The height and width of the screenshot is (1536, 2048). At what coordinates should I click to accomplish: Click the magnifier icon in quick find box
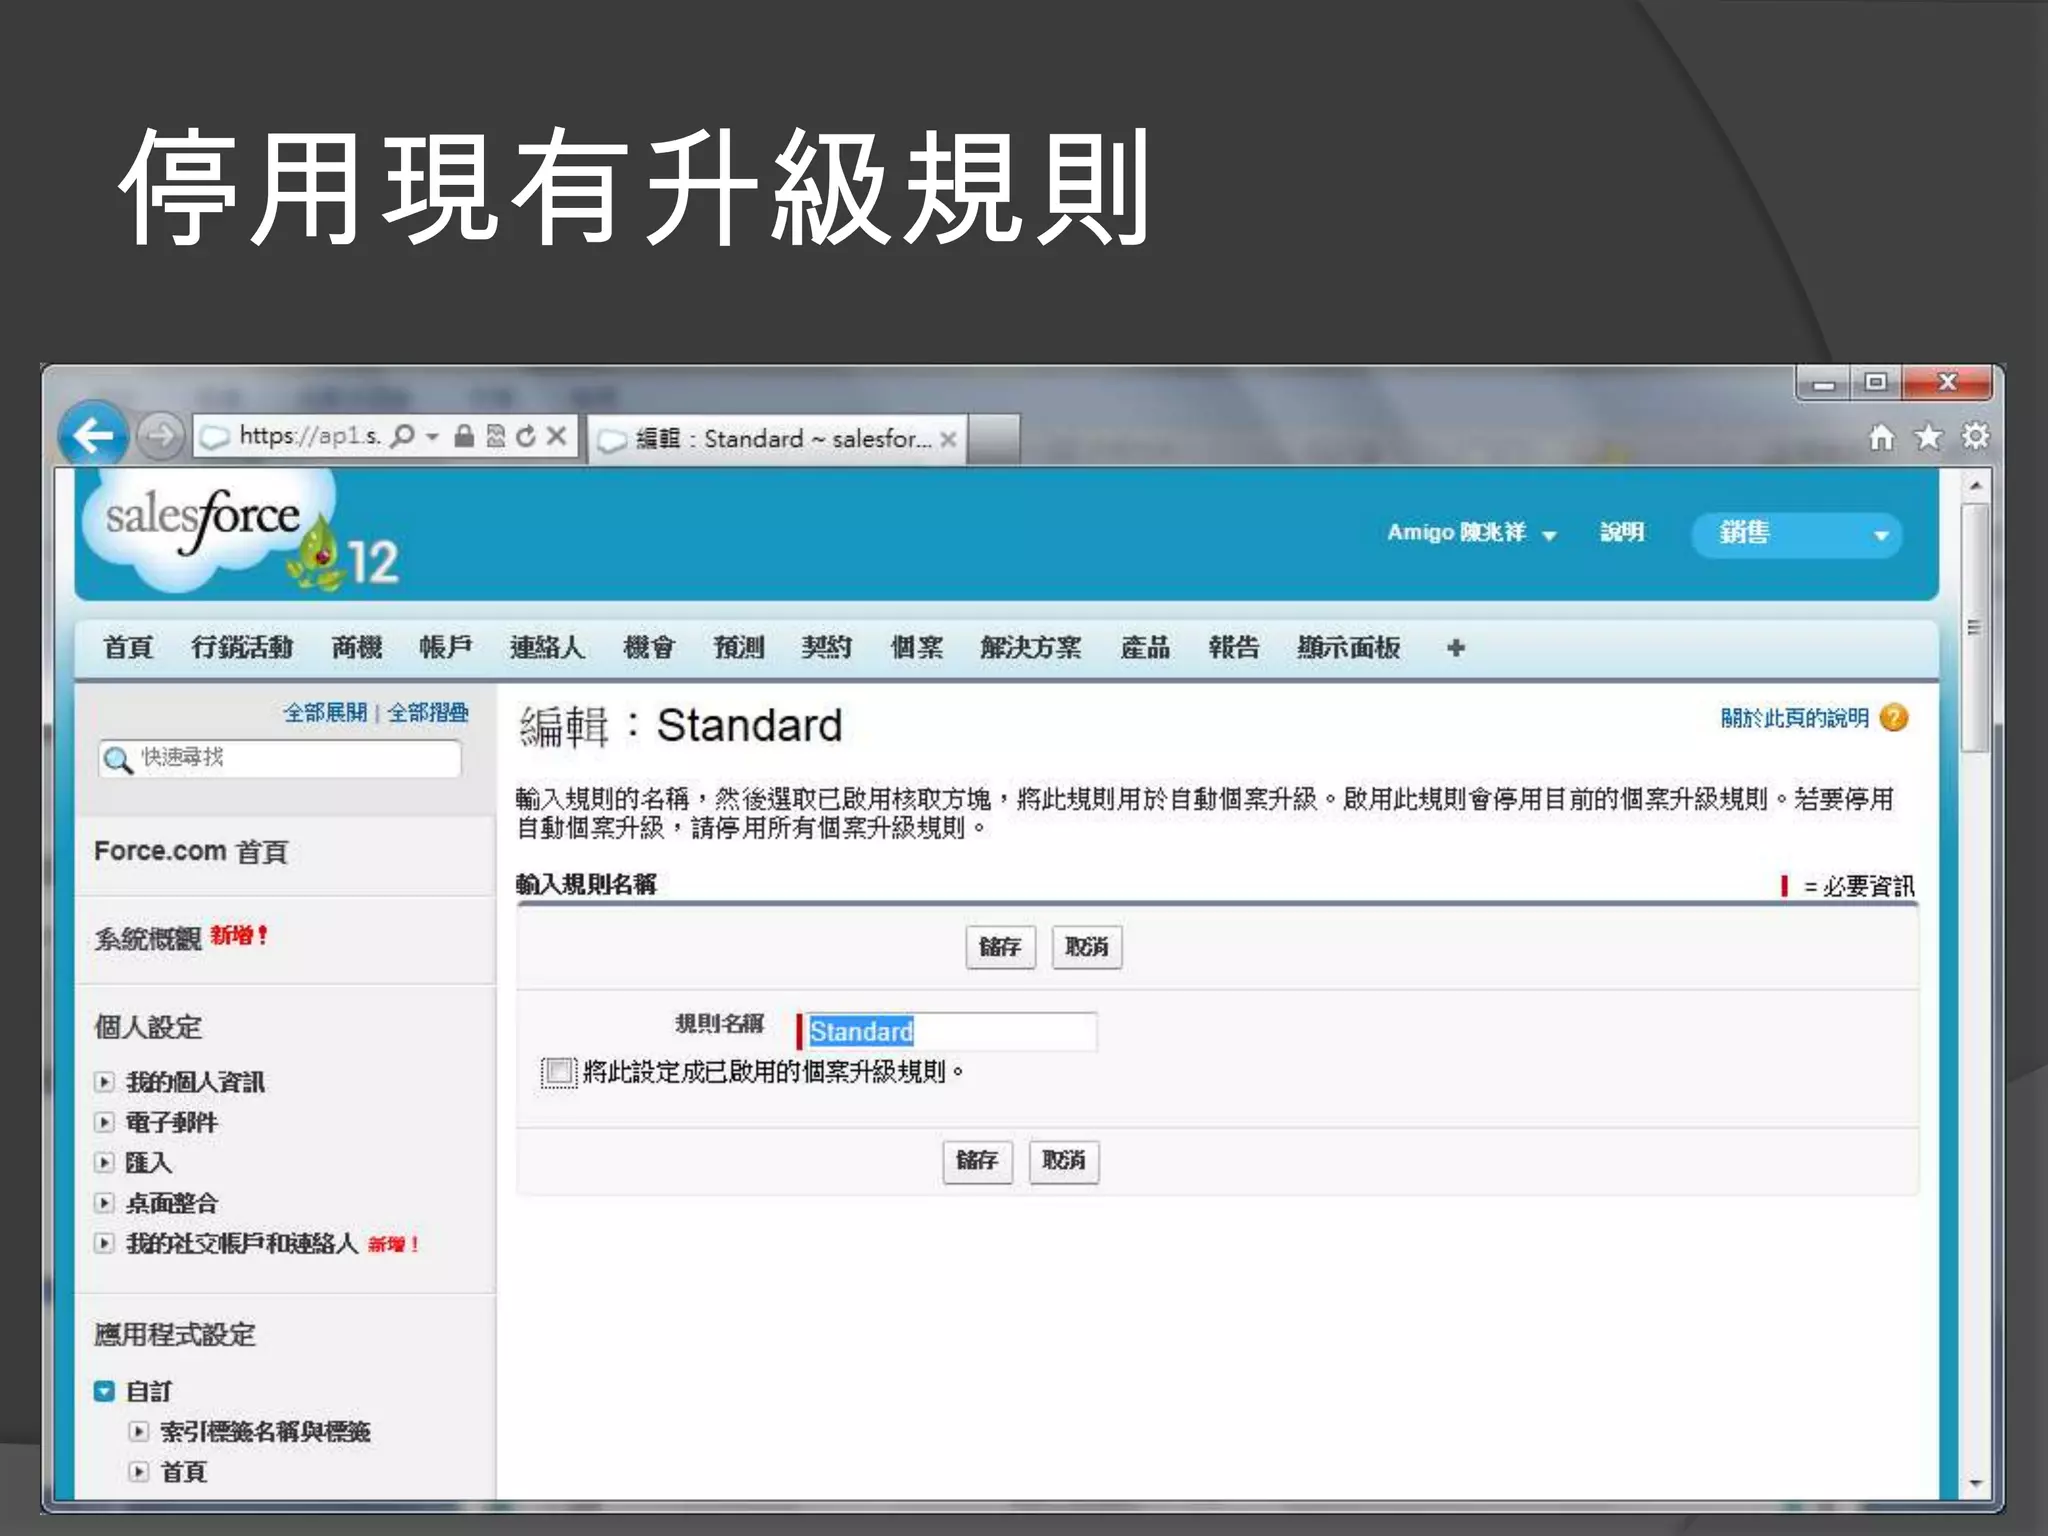[118, 760]
